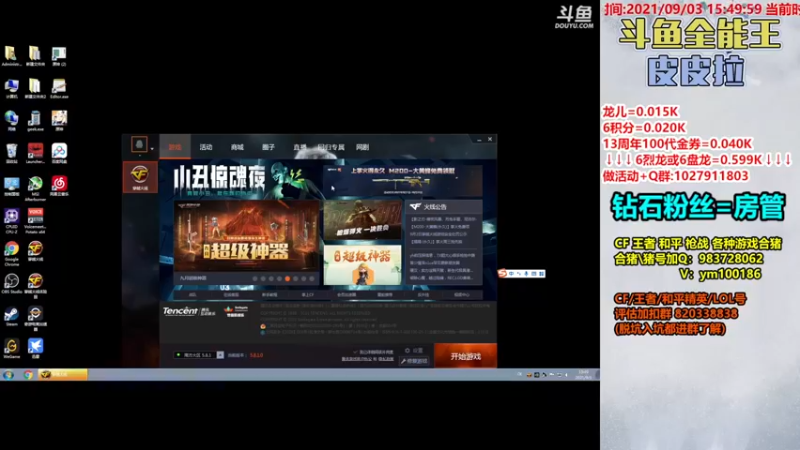
Task: Open the Baidu Netdisk desktop shortcut
Action: 59,153
